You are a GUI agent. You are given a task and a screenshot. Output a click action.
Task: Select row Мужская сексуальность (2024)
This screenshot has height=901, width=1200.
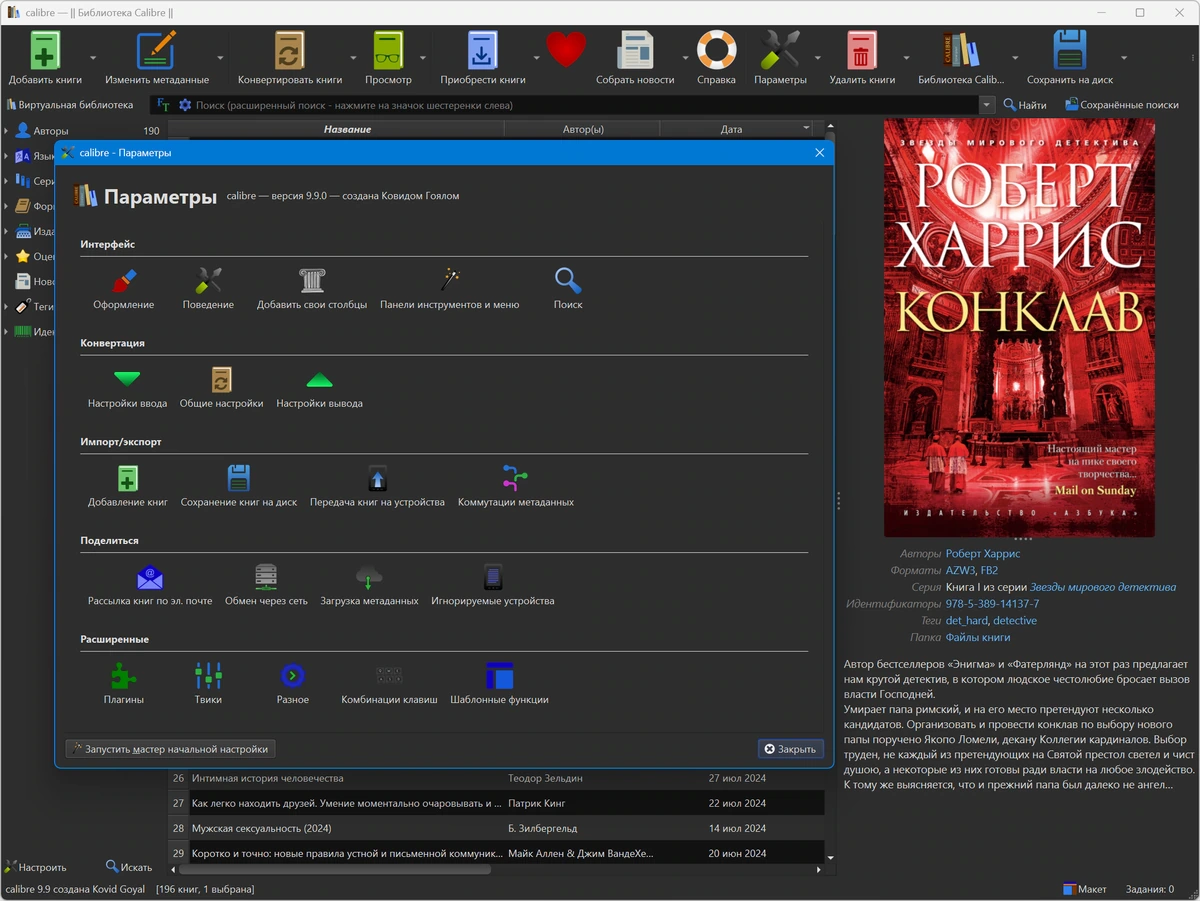[x=497, y=828]
